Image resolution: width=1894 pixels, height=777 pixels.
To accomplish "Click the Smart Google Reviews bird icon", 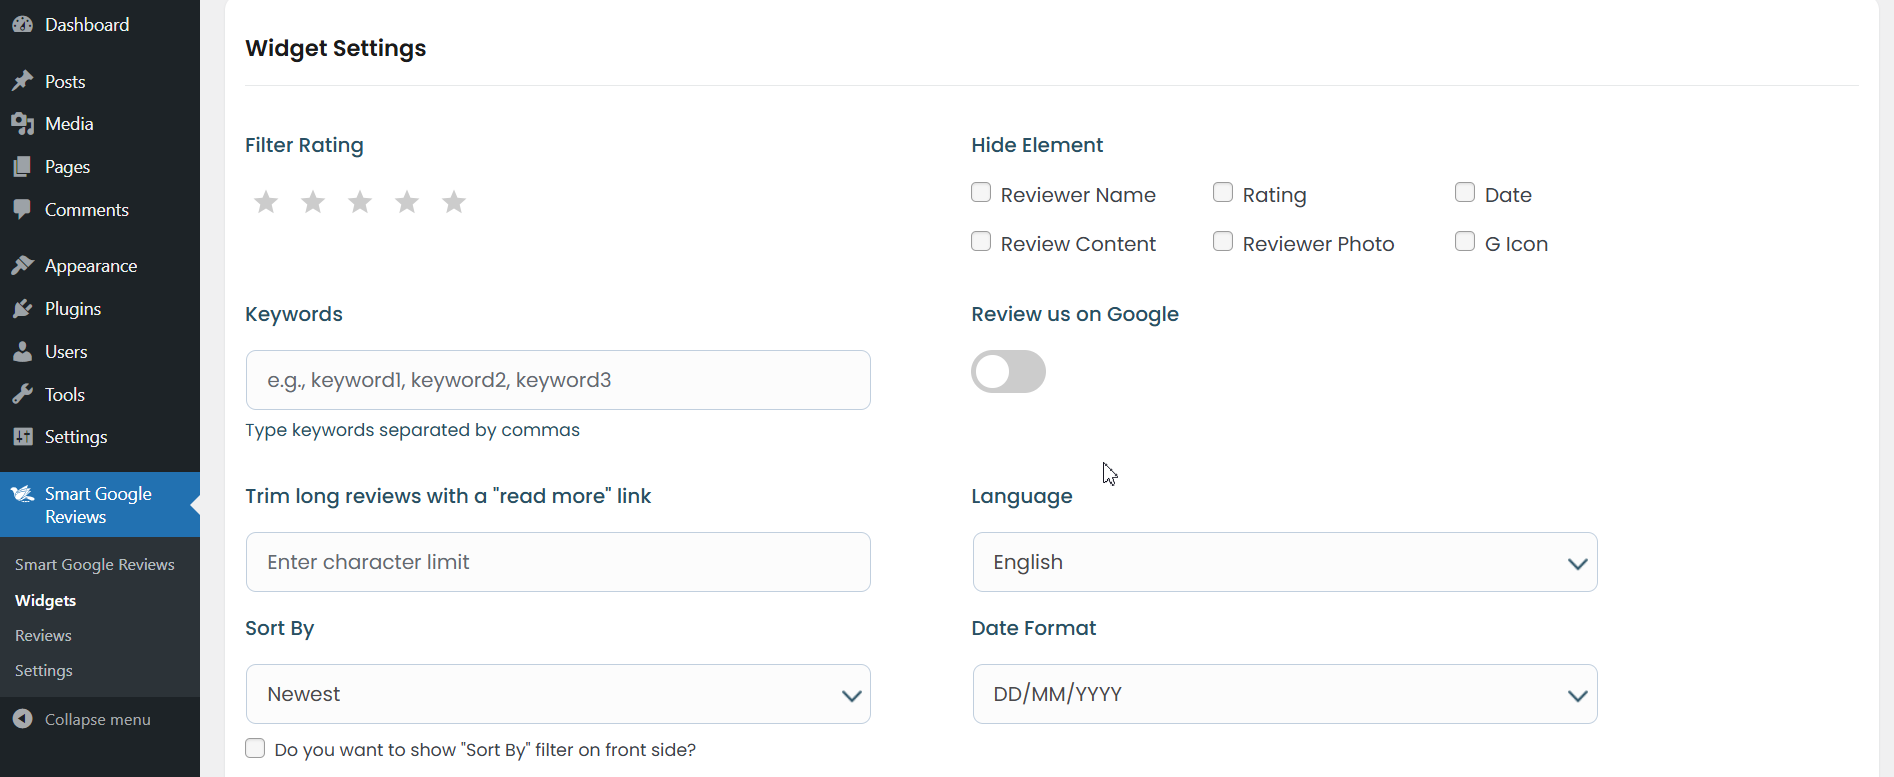I will 23,494.
